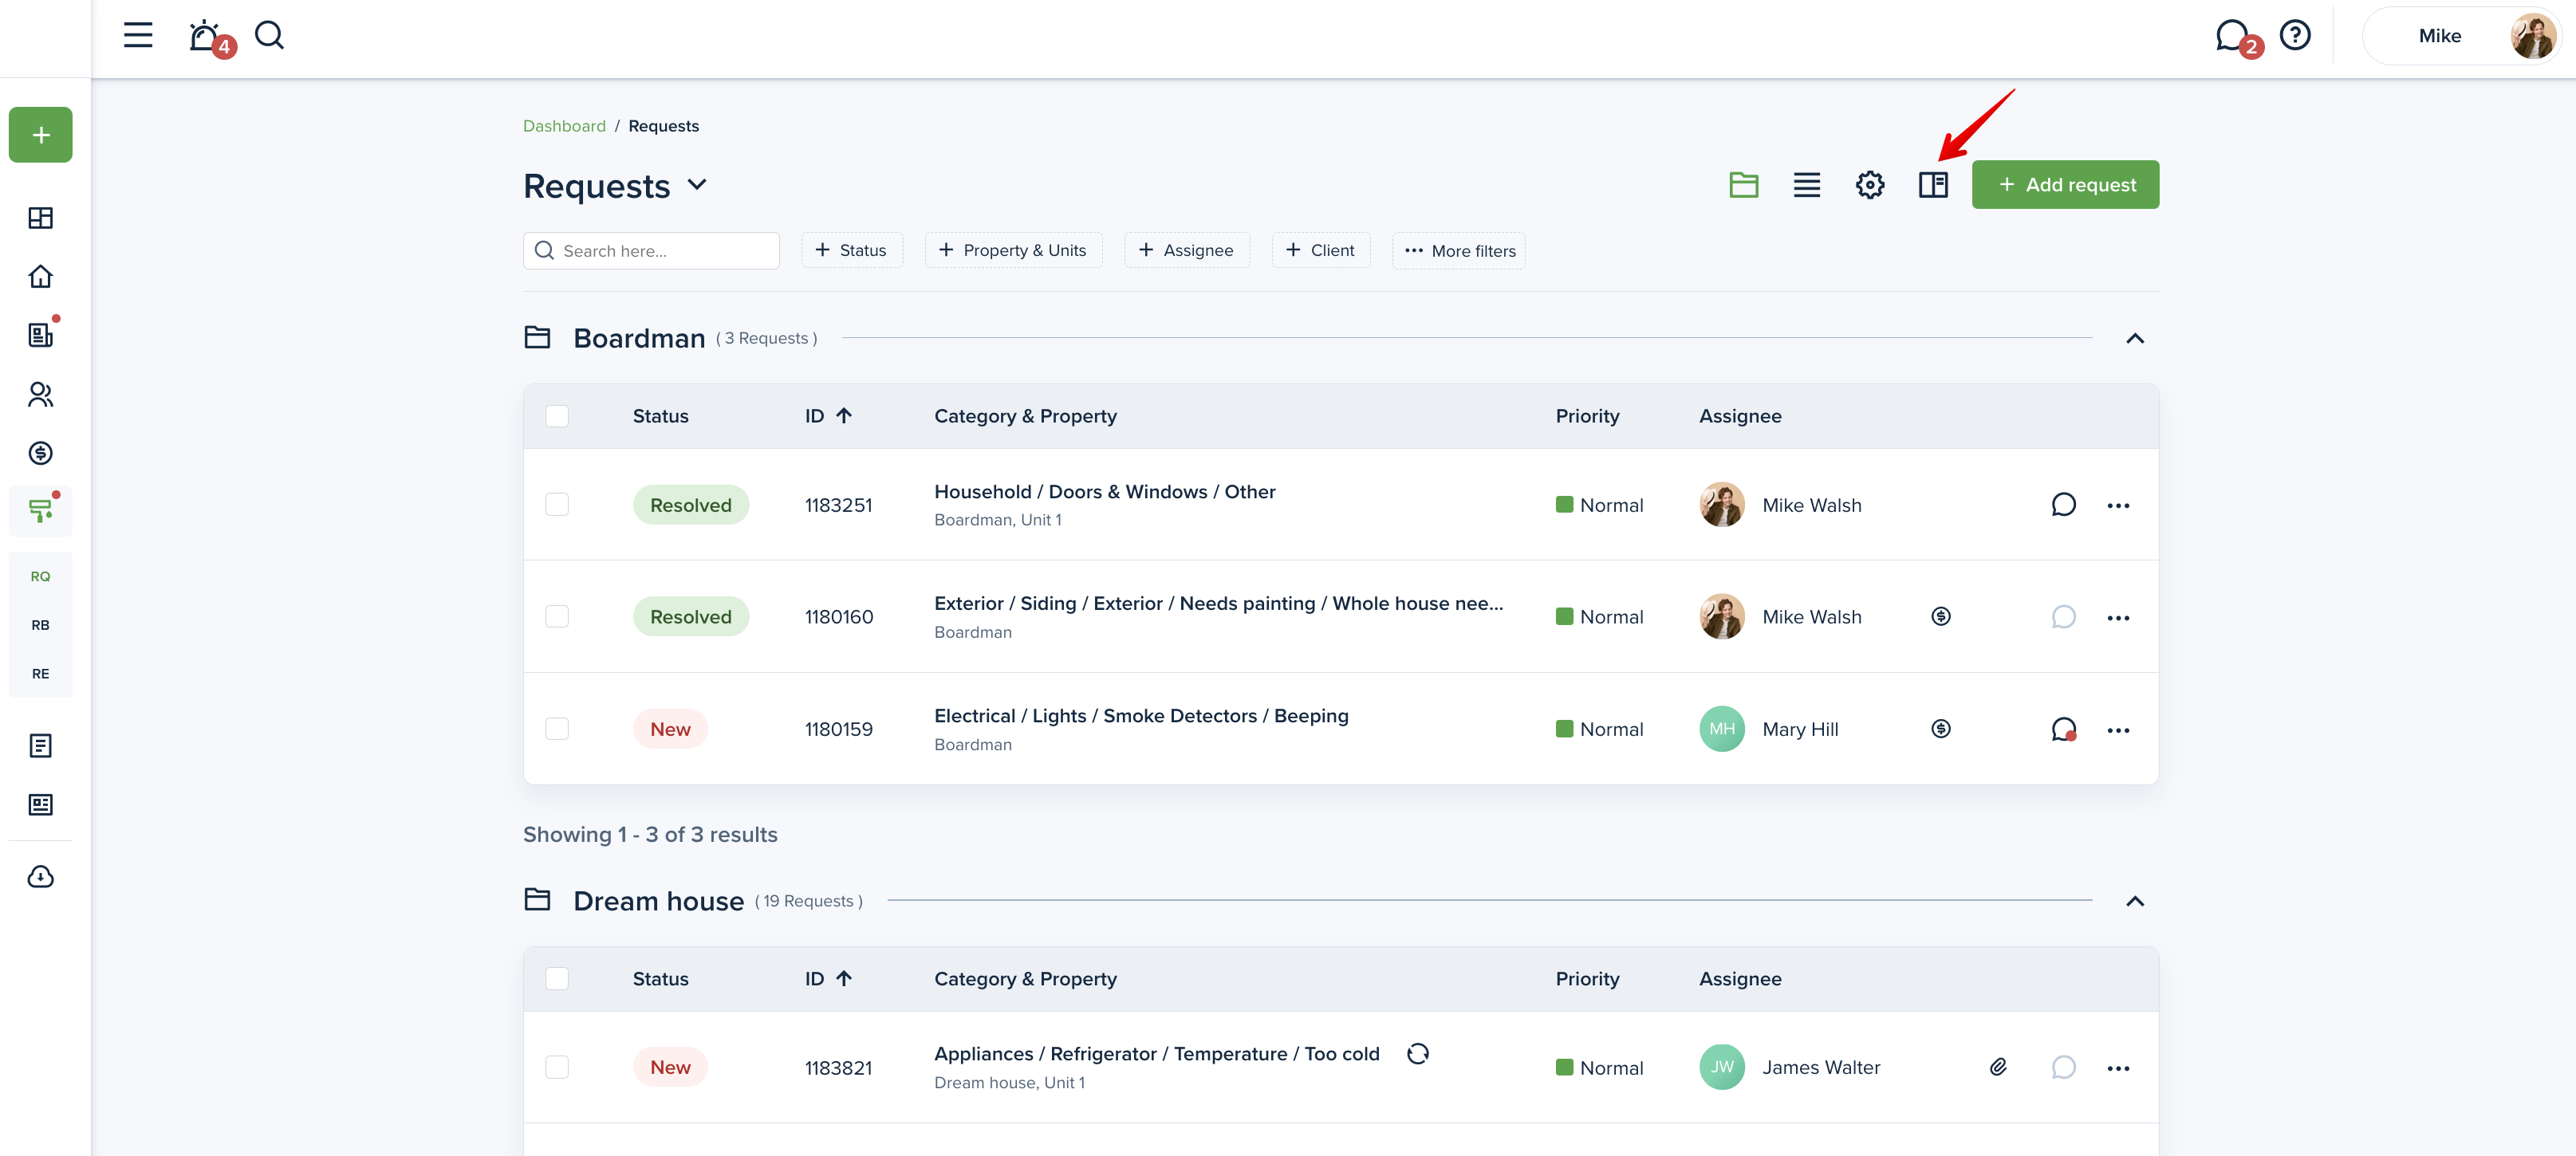Open the chat messages icon in the header
This screenshot has height=1156, width=2576.
coord(2232,36)
